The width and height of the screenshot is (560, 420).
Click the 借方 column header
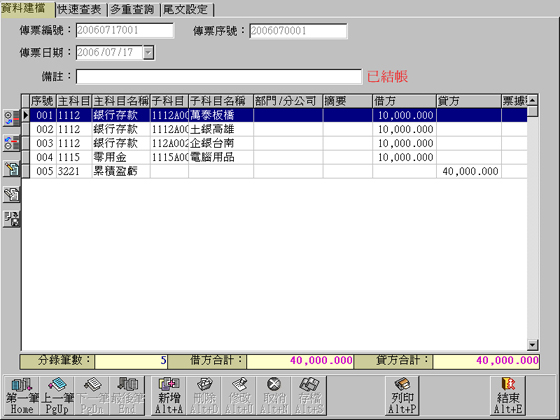[404, 101]
